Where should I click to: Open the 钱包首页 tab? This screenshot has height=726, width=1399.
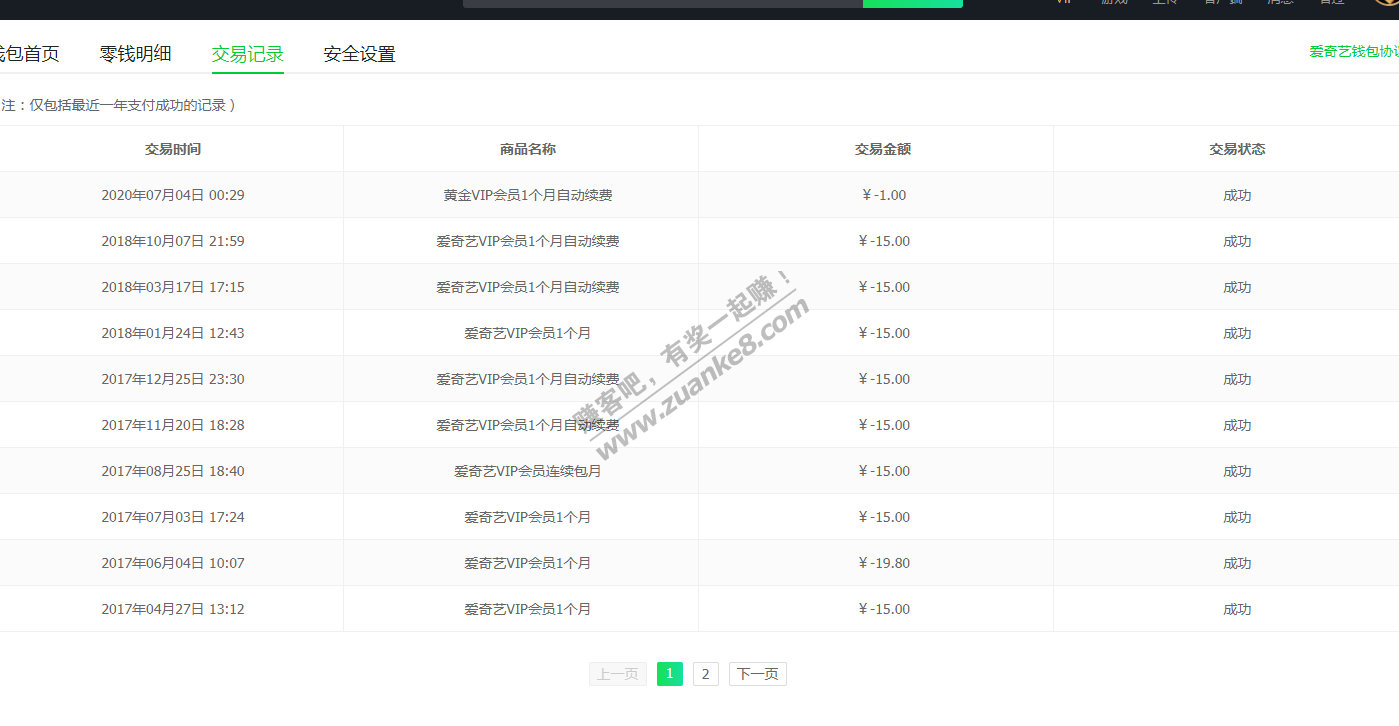tap(28, 54)
